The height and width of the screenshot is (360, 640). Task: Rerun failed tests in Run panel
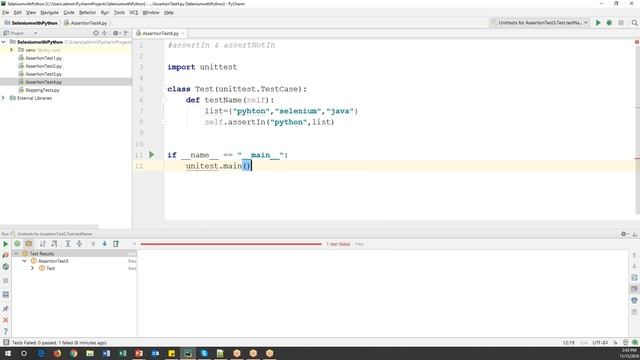[5, 255]
